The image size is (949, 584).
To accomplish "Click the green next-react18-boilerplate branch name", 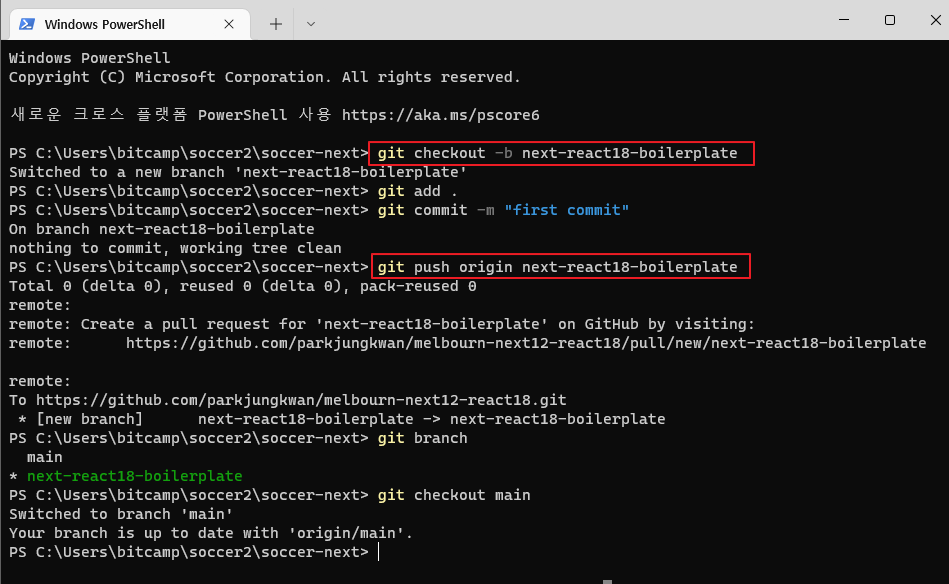I will (x=134, y=476).
